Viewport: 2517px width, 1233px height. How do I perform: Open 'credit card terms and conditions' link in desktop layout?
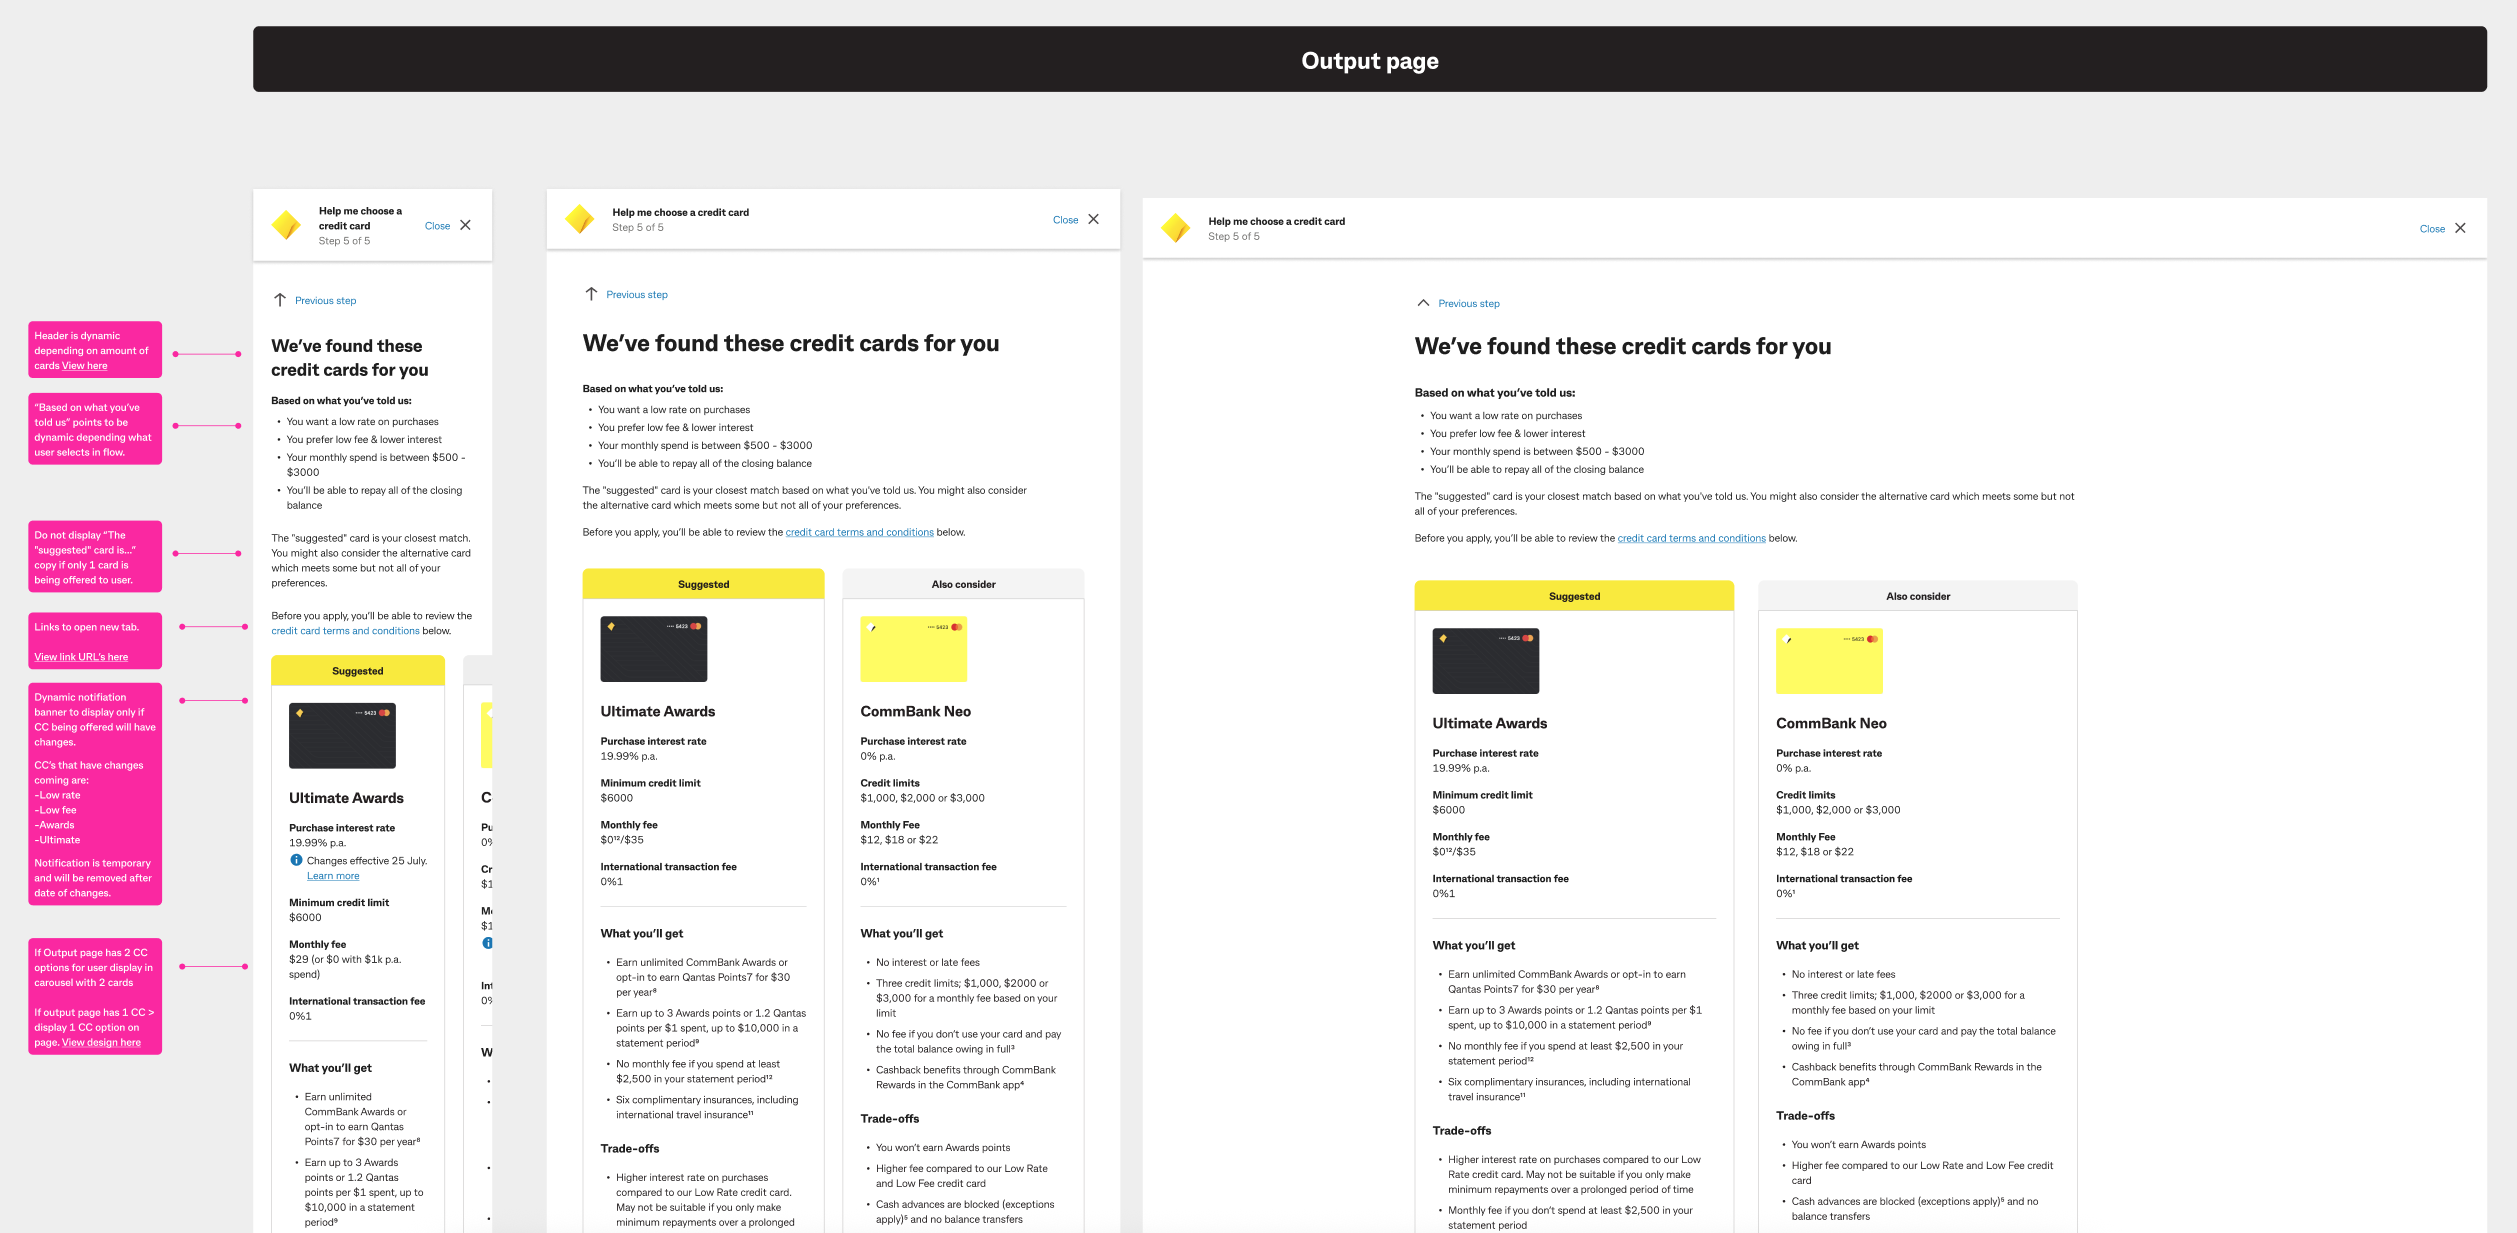pyautogui.click(x=1691, y=538)
